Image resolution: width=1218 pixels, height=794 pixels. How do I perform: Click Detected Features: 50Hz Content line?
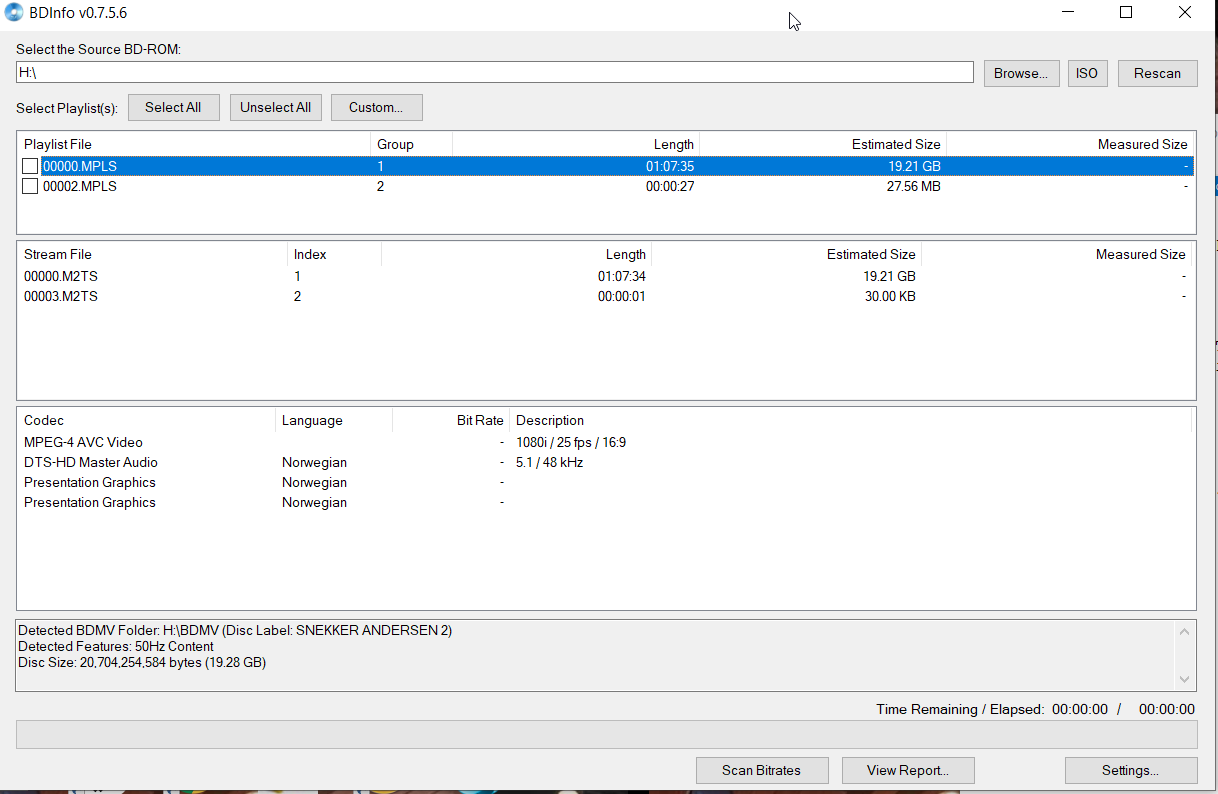click(x=116, y=646)
